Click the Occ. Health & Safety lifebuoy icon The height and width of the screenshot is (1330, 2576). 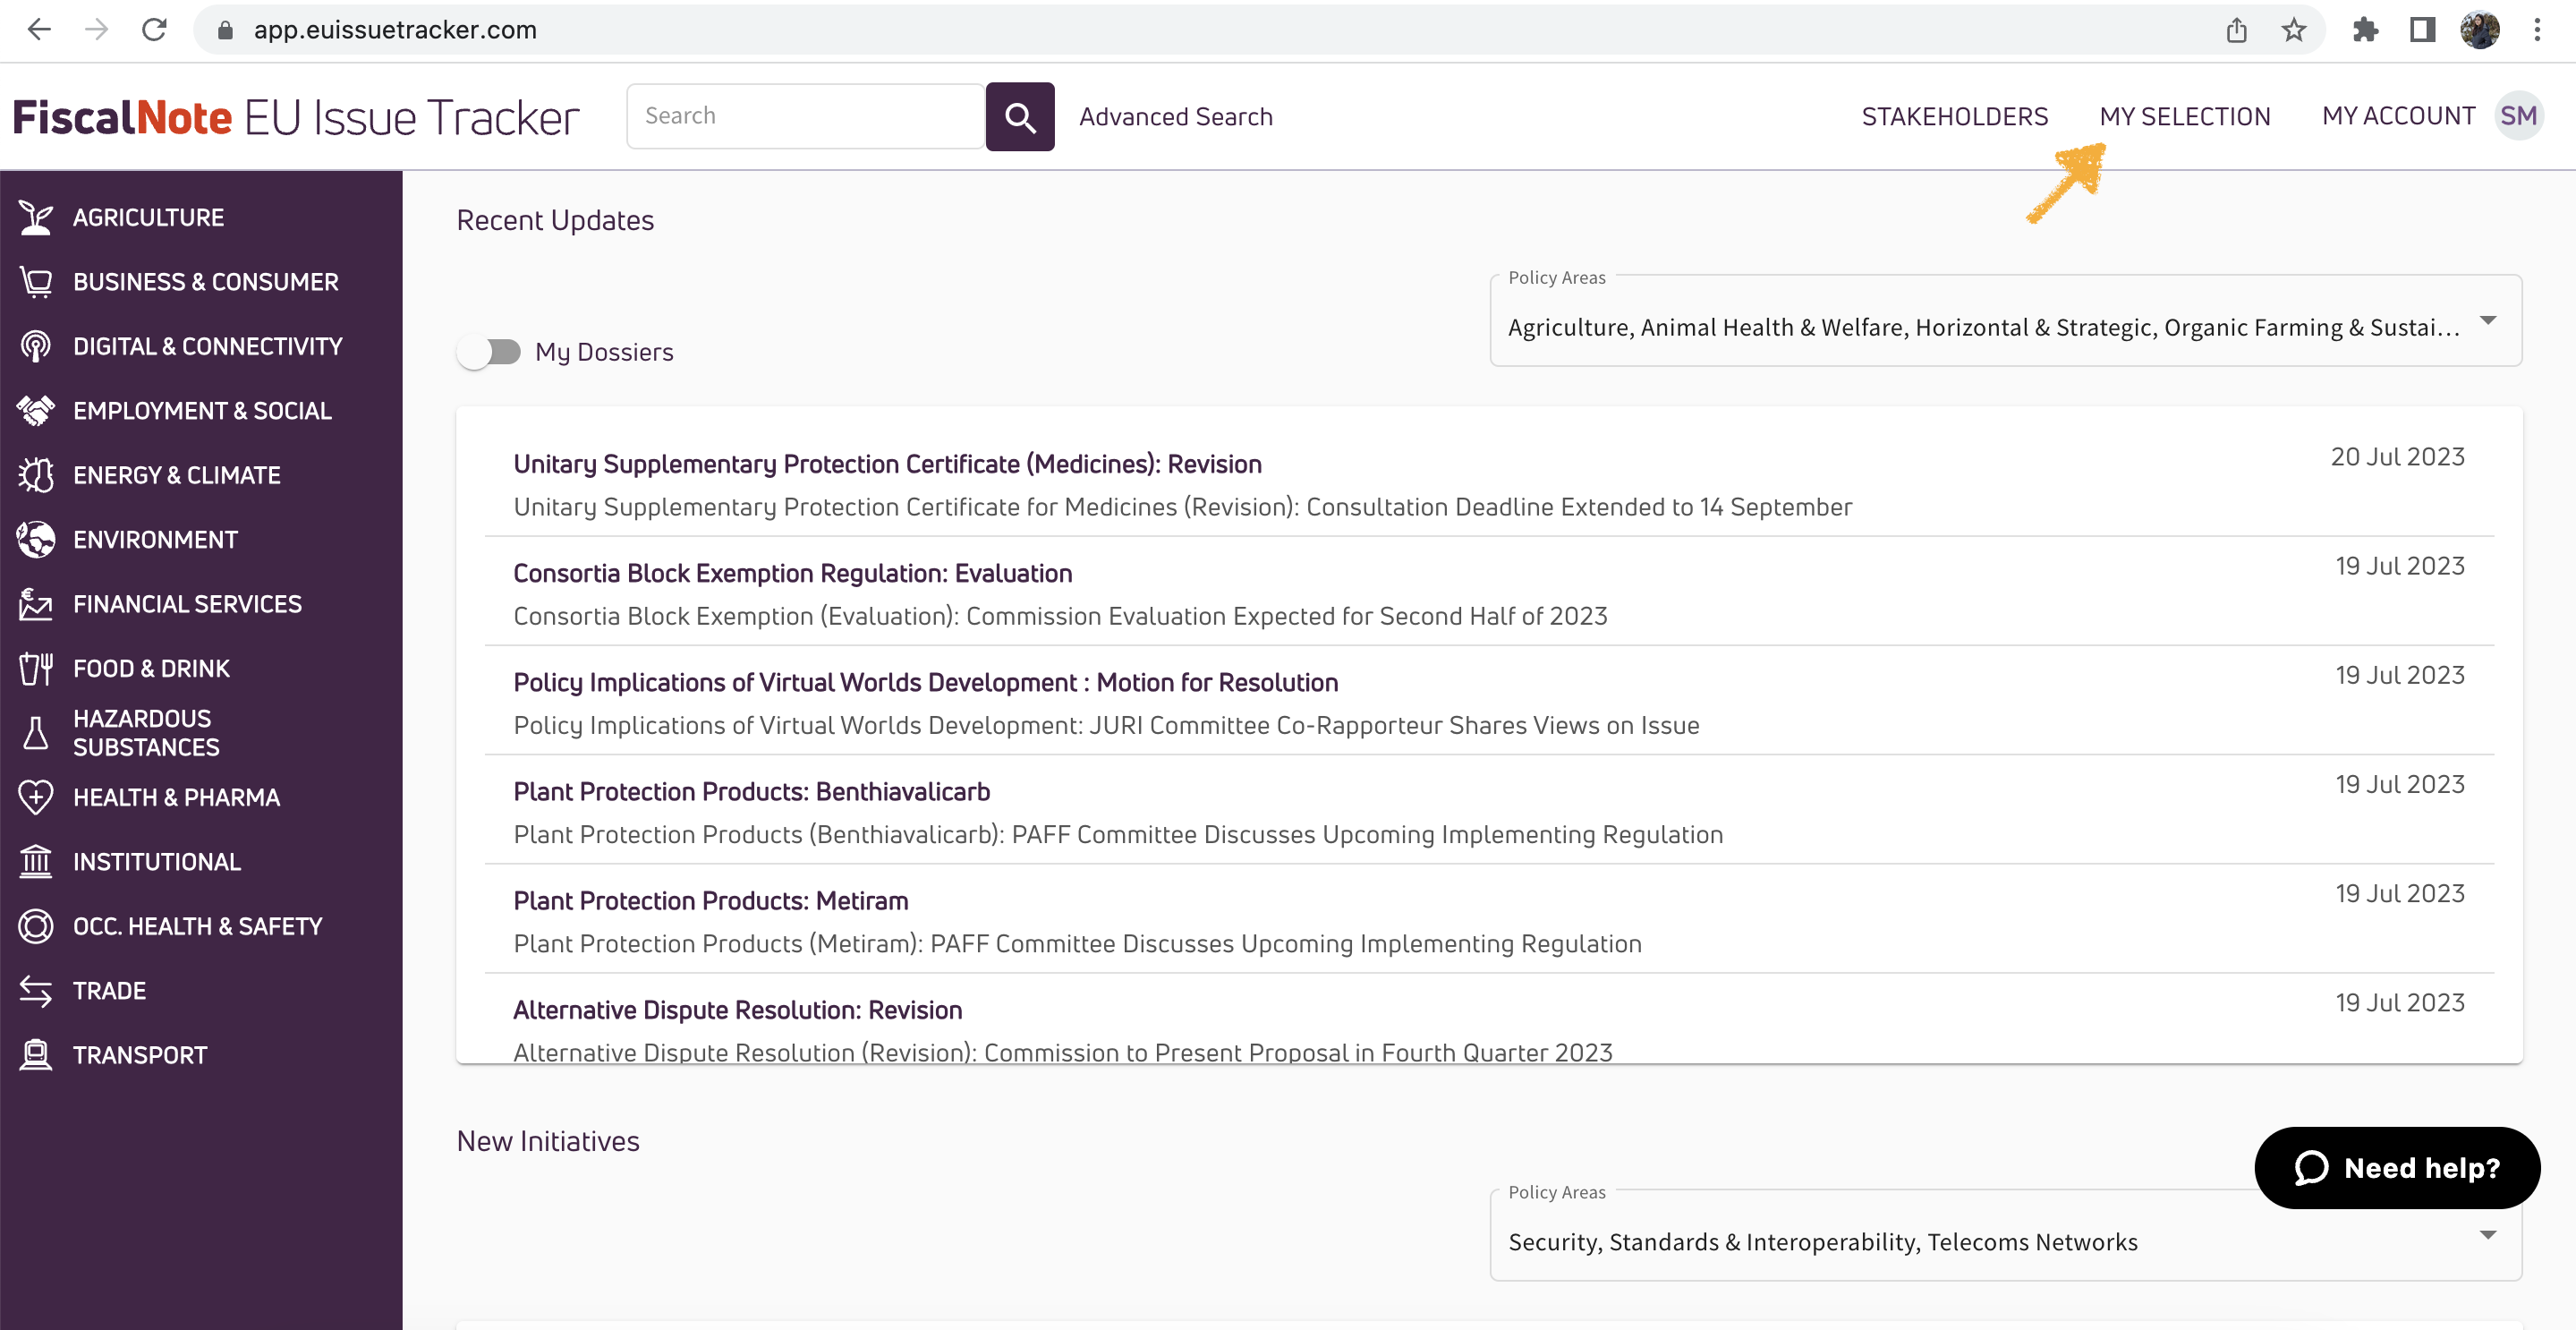pos(36,926)
